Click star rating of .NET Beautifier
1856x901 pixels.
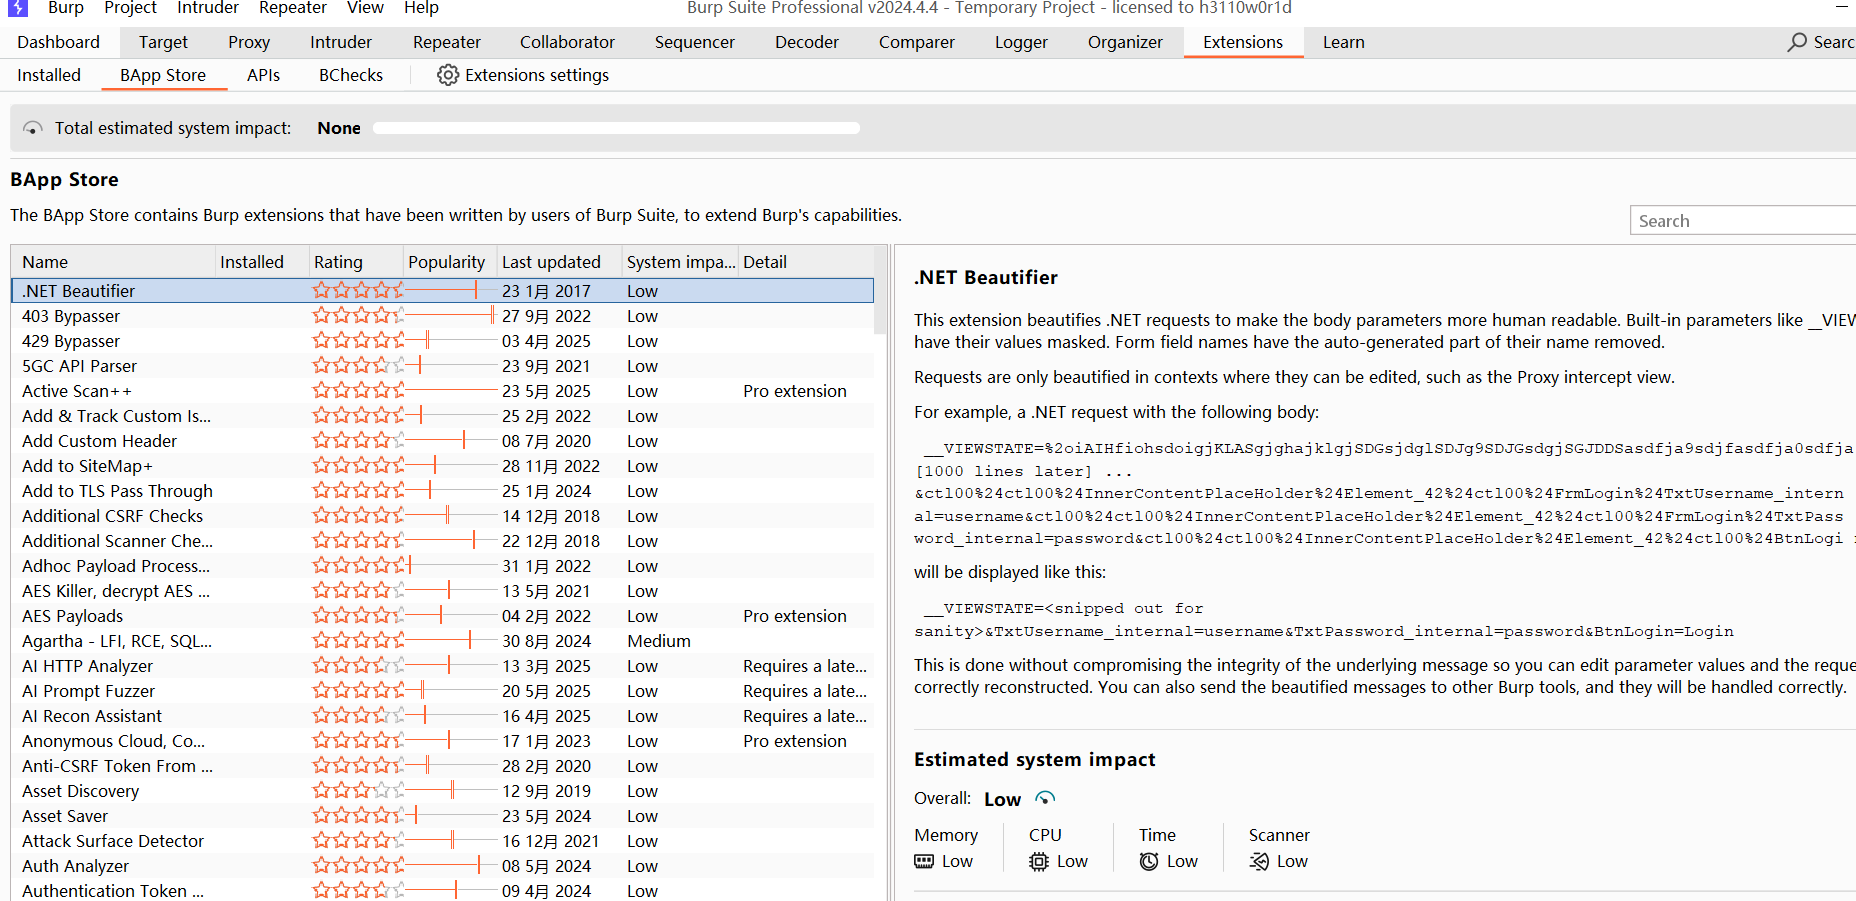coord(358,291)
